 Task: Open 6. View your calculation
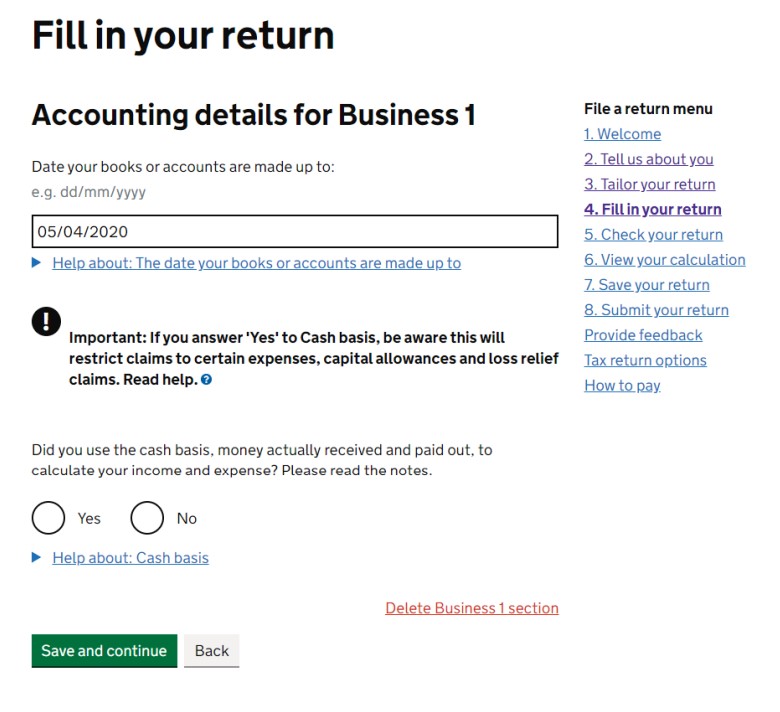click(665, 260)
